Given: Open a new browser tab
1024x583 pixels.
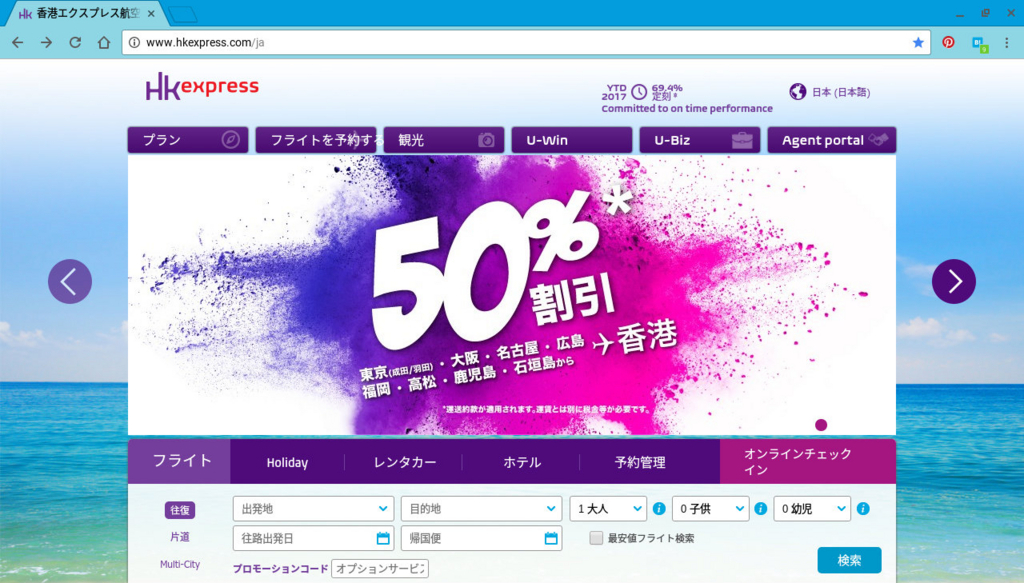Looking at the screenshot, I should point(183,14).
